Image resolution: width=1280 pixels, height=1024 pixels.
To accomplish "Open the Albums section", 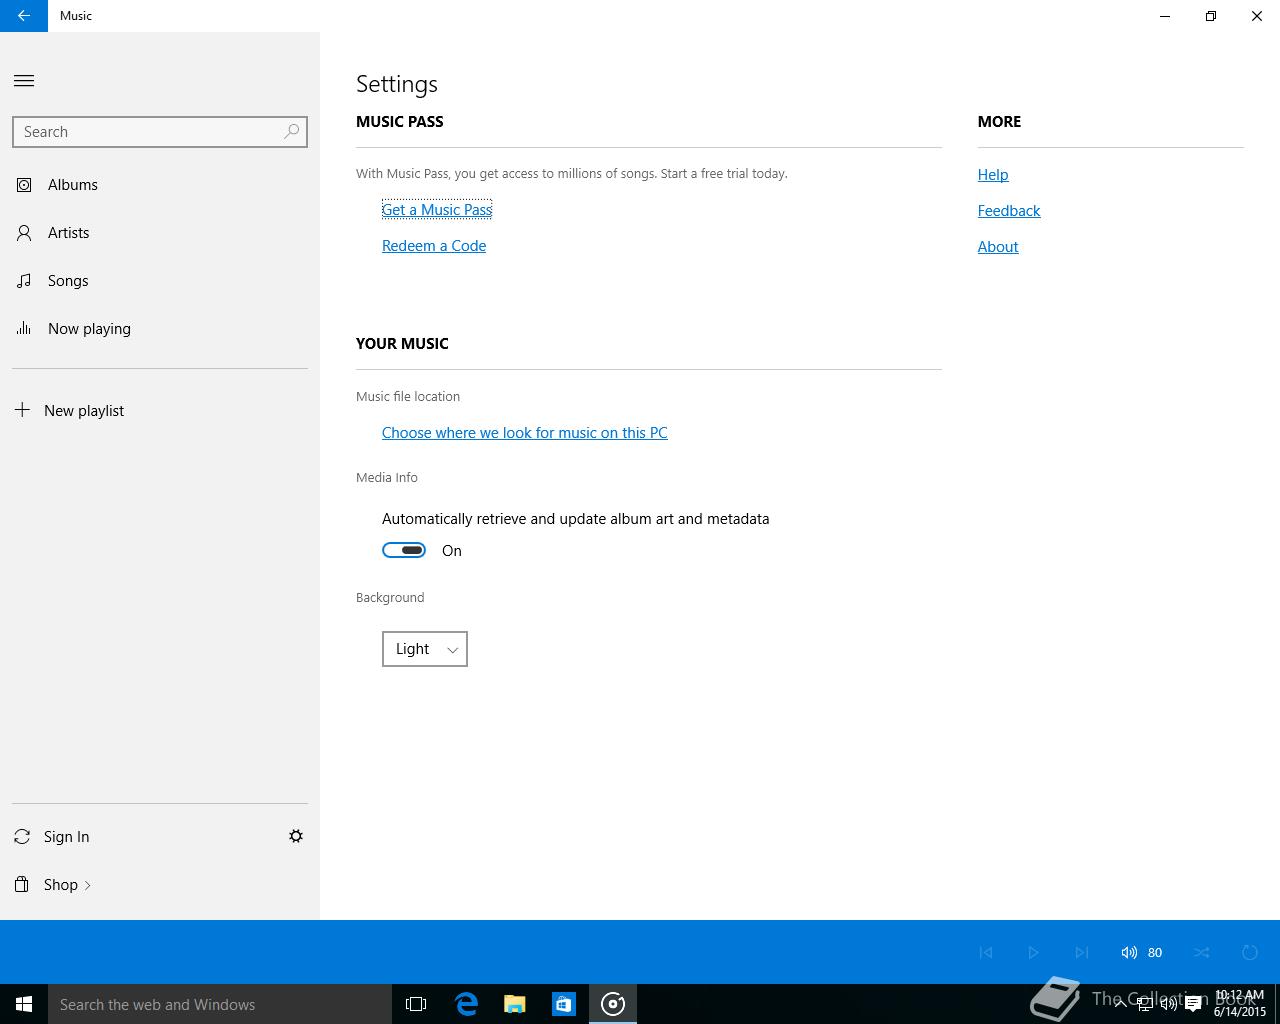I will (160, 184).
